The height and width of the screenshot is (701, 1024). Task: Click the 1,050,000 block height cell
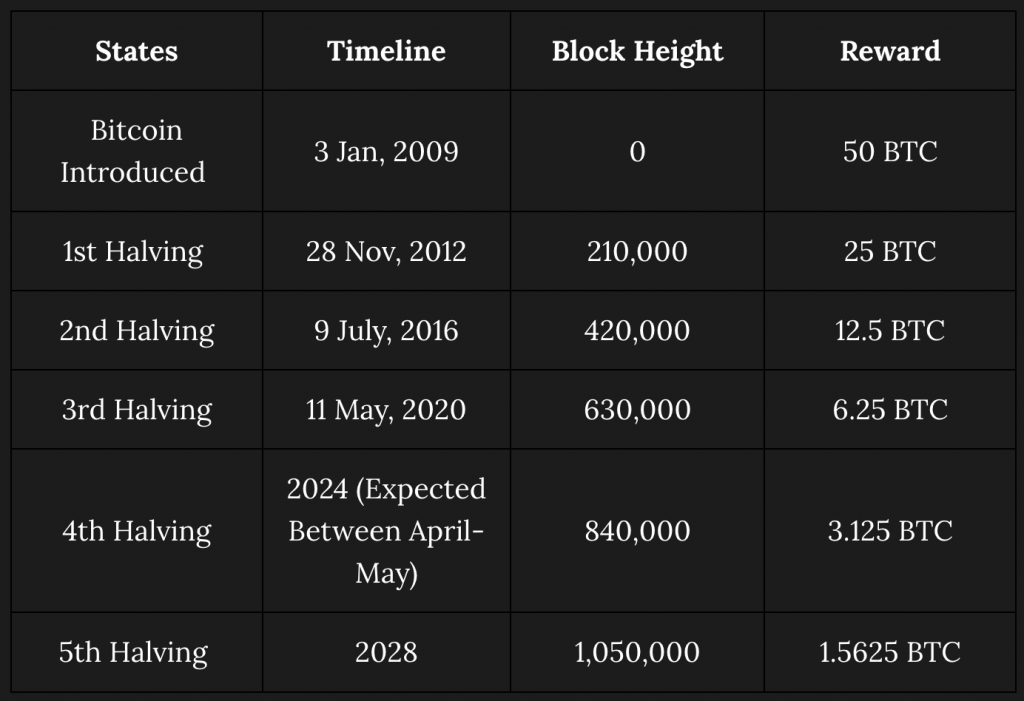tap(637, 652)
